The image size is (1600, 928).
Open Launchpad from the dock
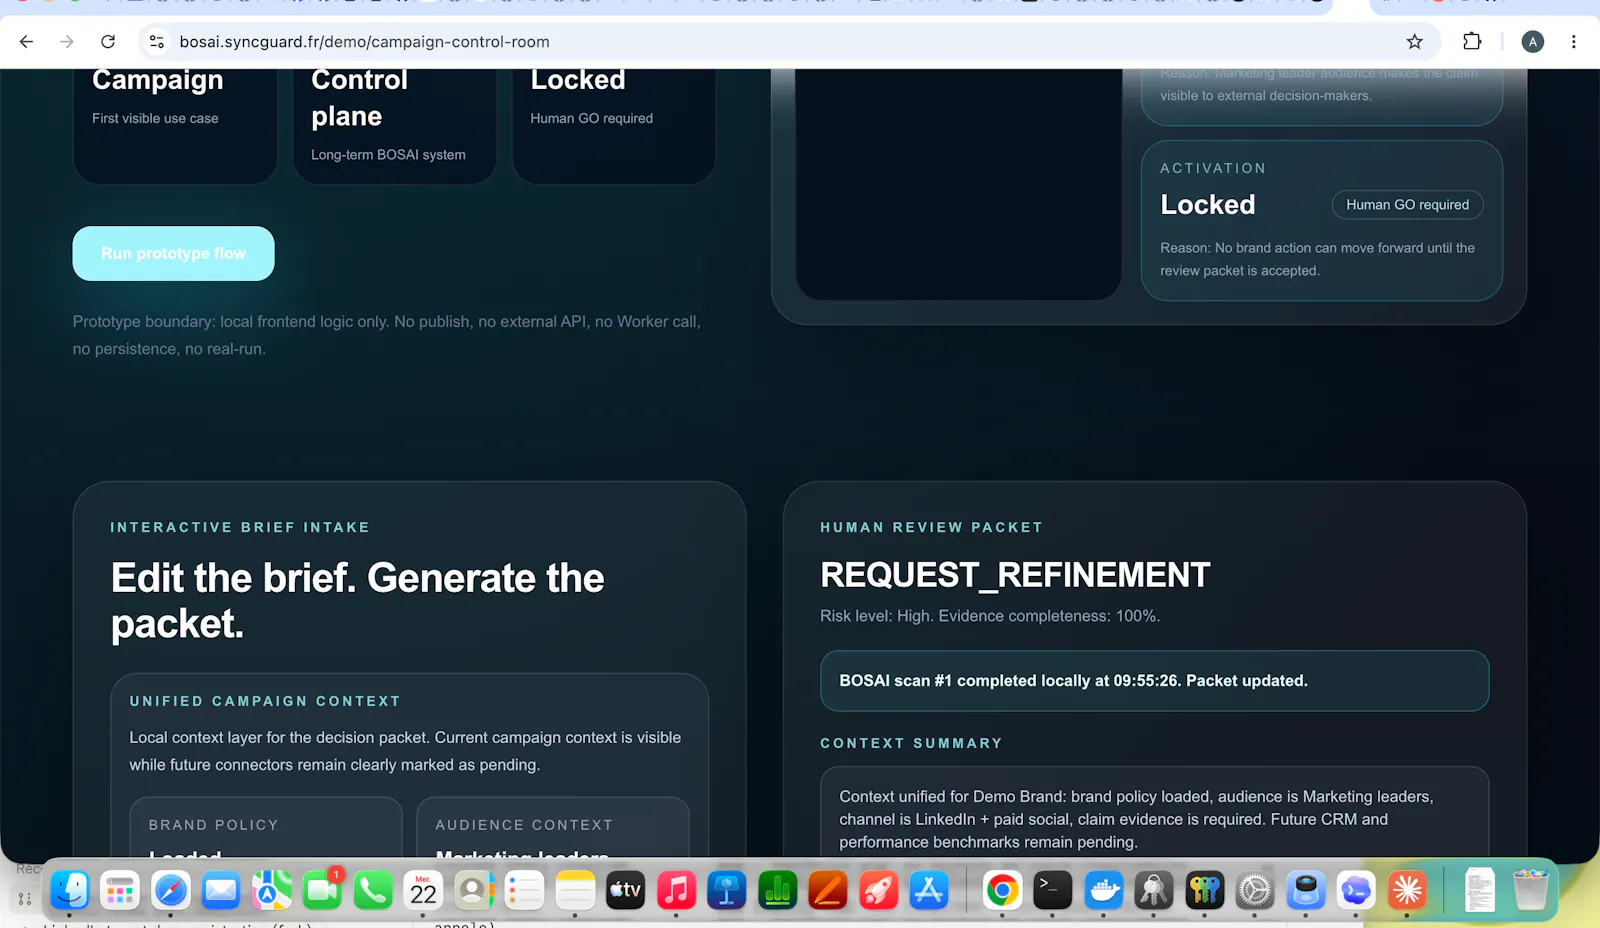(x=120, y=890)
